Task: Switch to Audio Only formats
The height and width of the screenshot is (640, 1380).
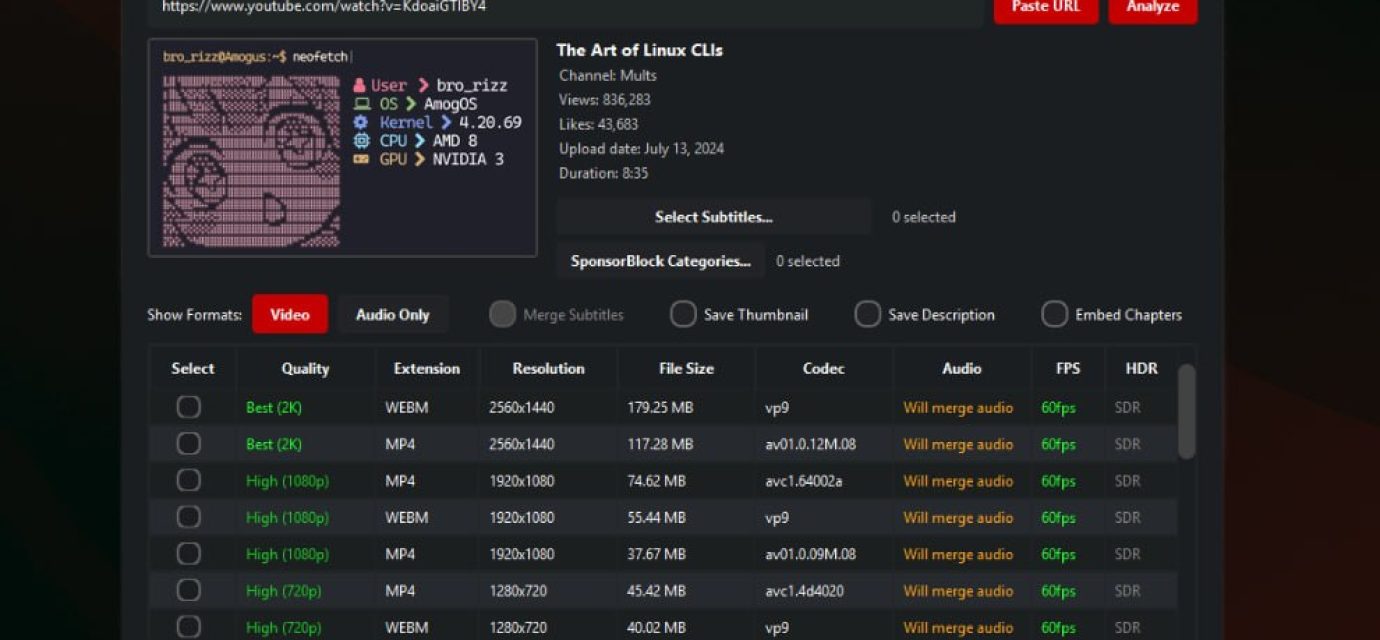Action: click(x=392, y=315)
